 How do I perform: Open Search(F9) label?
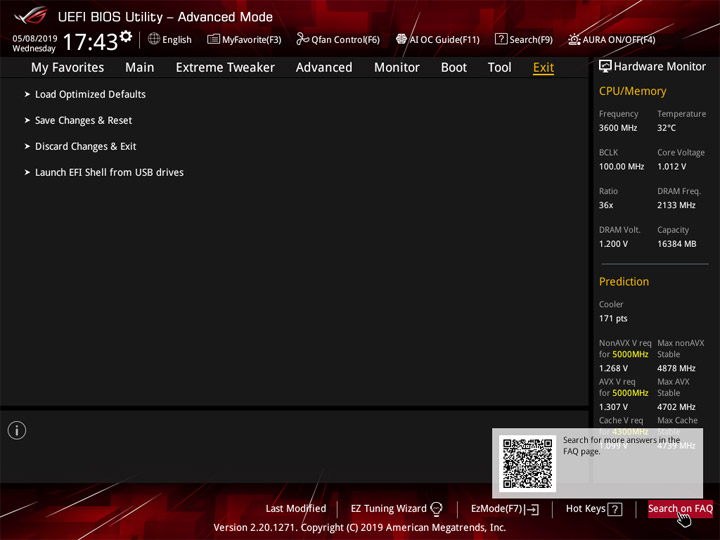pyautogui.click(x=531, y=39)
